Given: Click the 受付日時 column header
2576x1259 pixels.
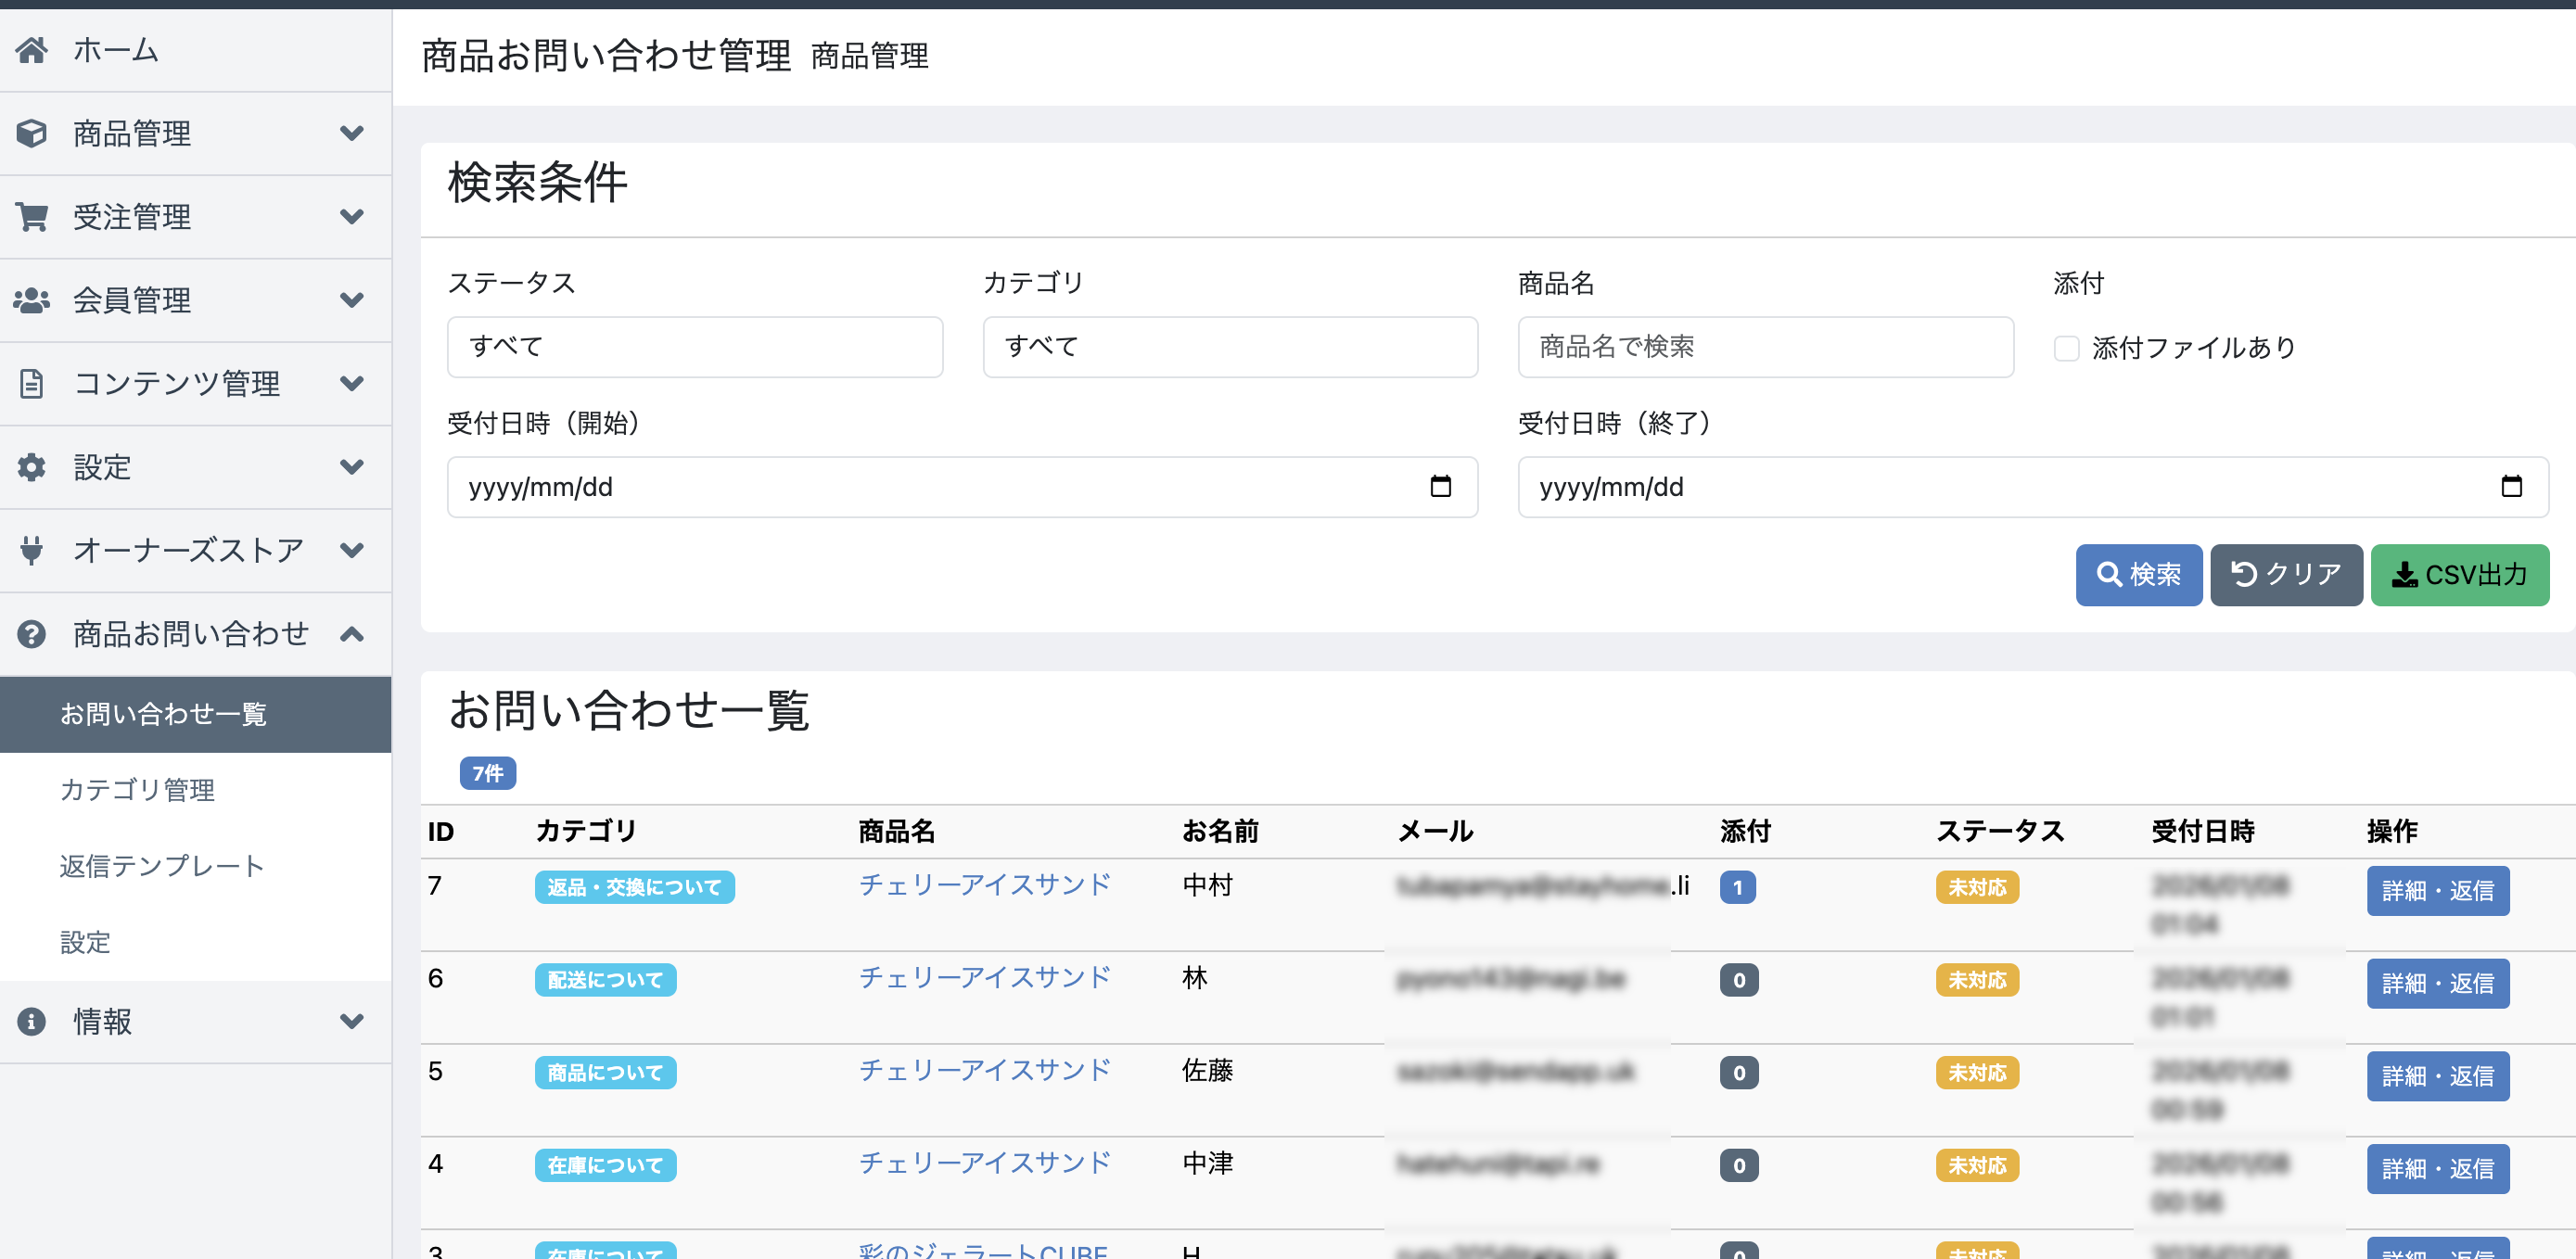Looking at the screenshot, I should pos(2202,831).
